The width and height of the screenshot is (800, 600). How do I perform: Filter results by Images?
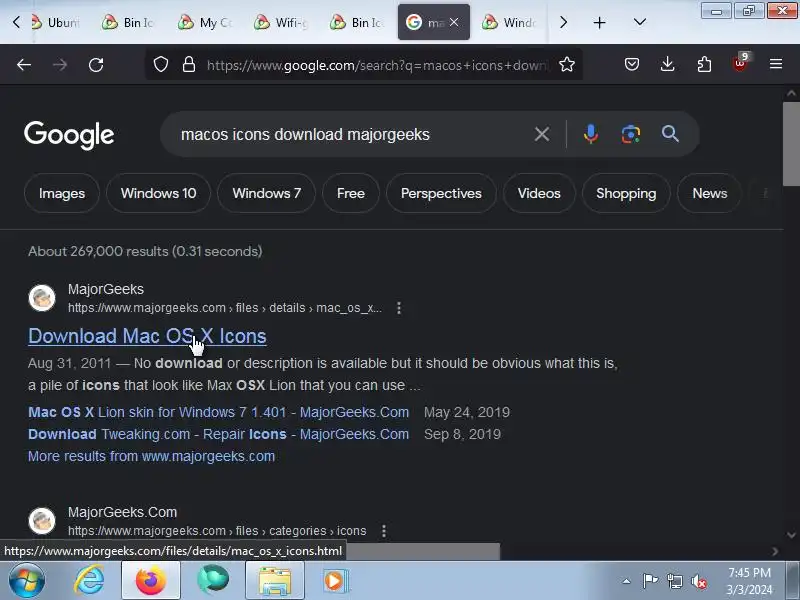tap(62, 193)
